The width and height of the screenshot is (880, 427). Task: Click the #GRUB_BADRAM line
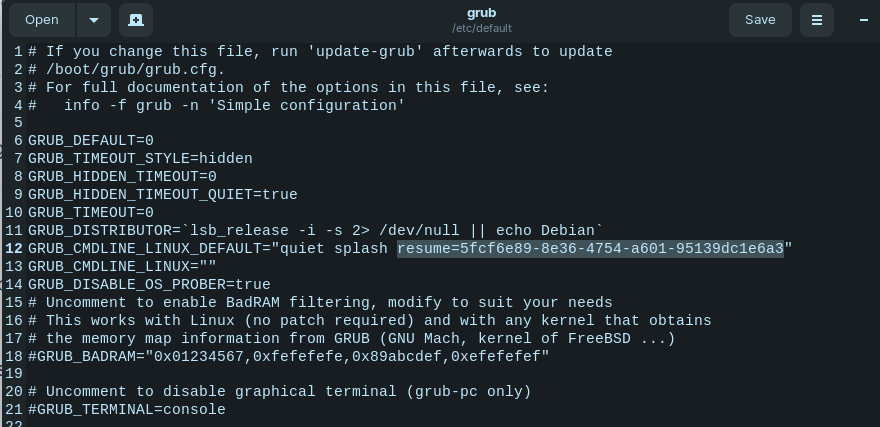coord(288,356)
